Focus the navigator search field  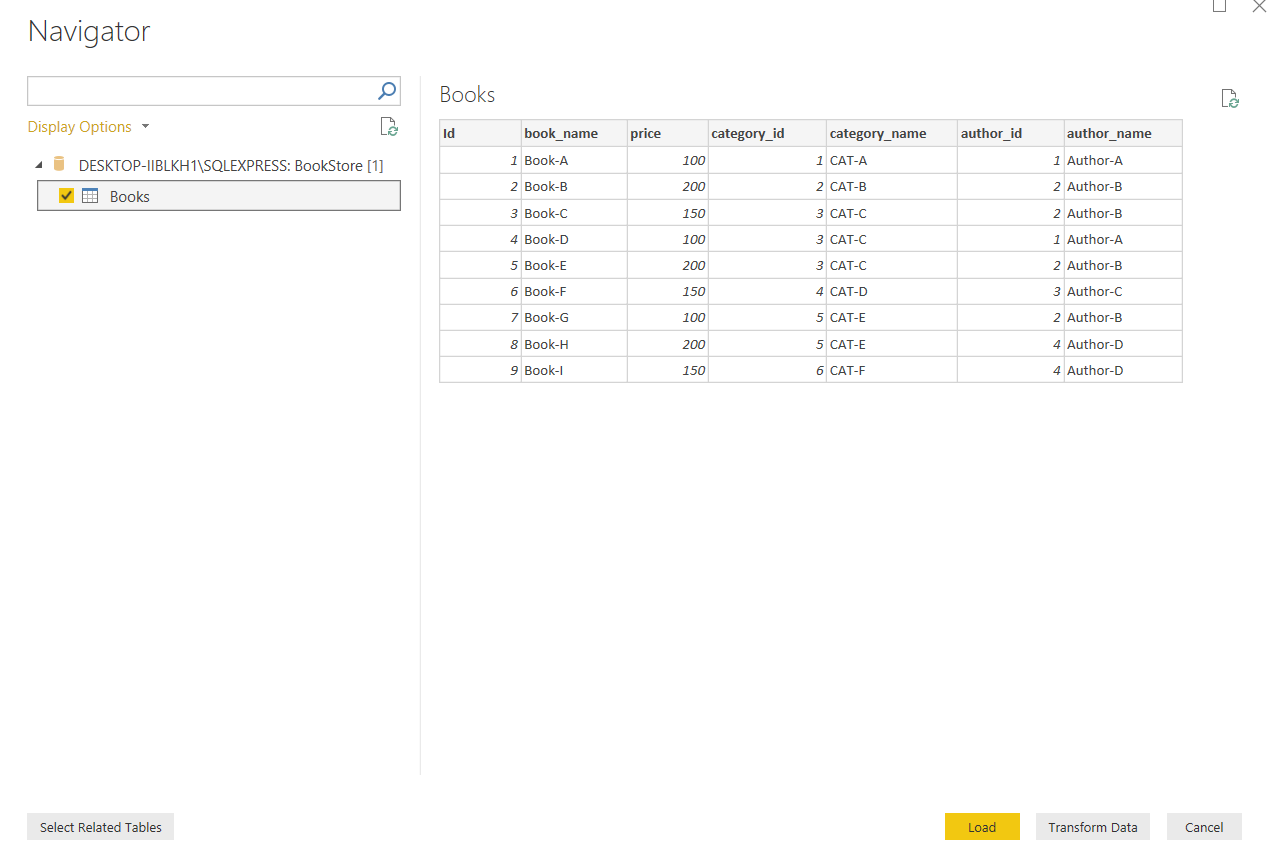click(x=201, y=91)
